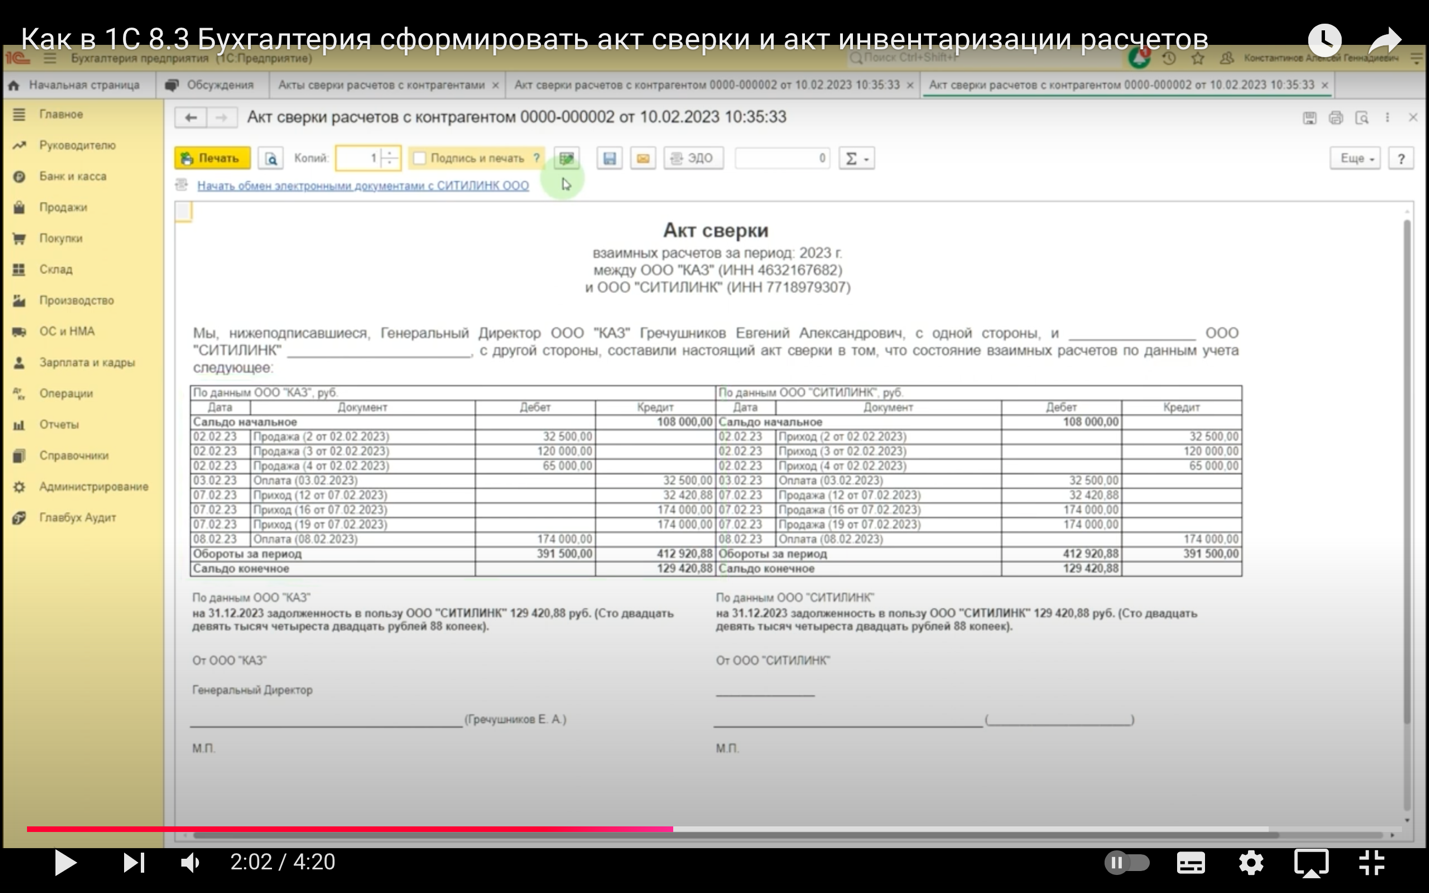Open Руководителю section in sidebar
This screenshot has height=893, width=1429.
(x=77, y=145)
